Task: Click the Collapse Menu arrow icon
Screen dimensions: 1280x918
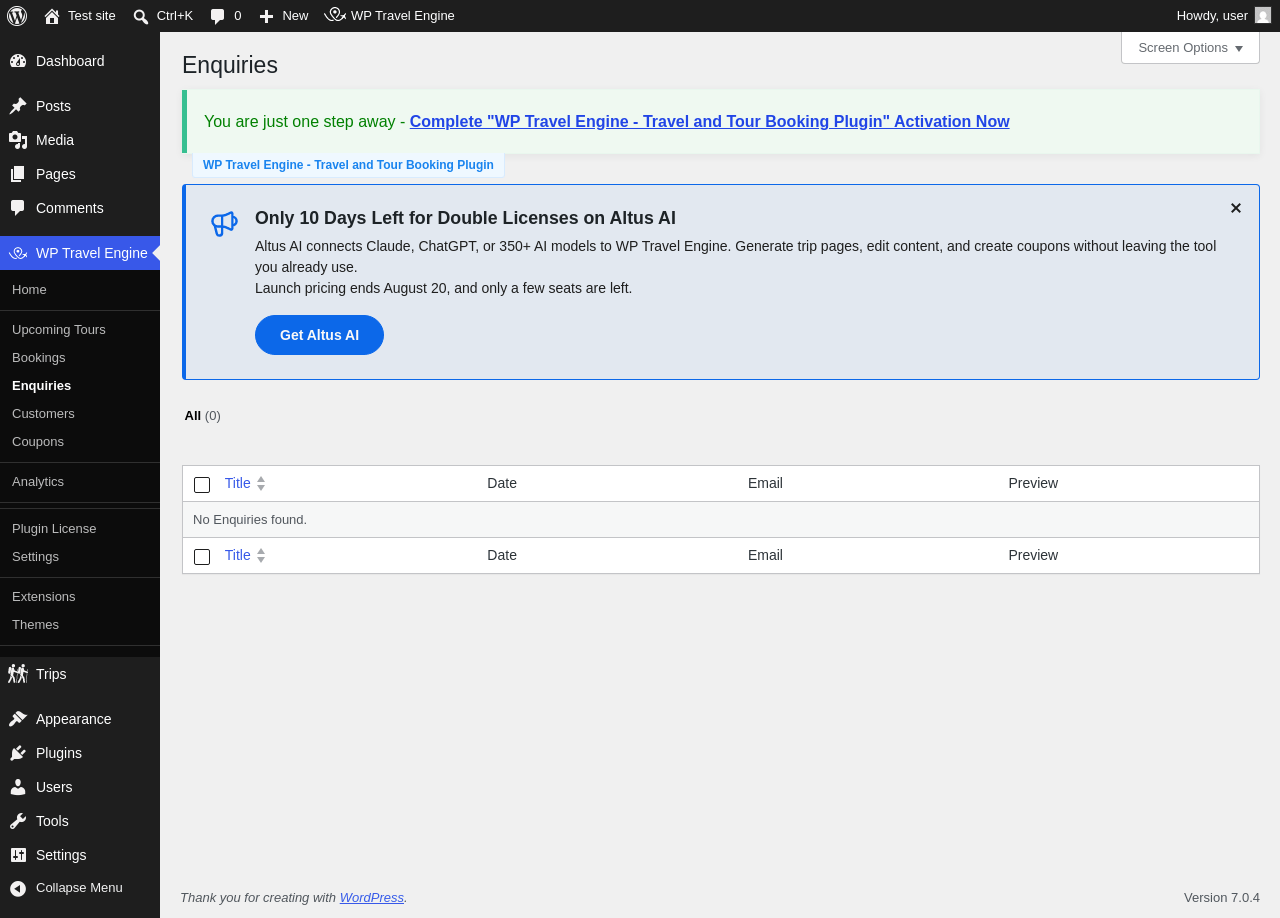Action: (18, 888)
